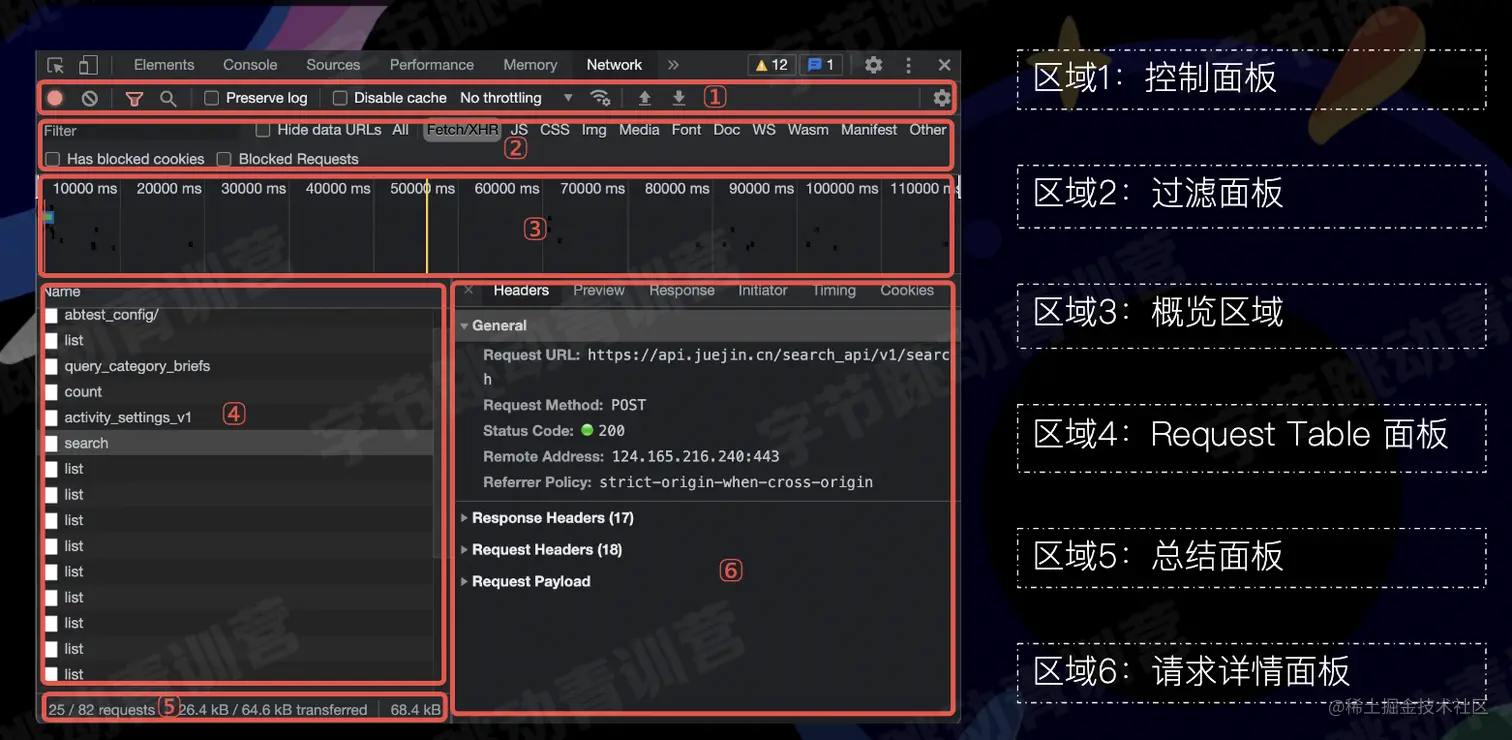Open DevTools settings gear beside the message badge
The height and width of the screenshot is (740, 1512).
(x=874, y=65)
